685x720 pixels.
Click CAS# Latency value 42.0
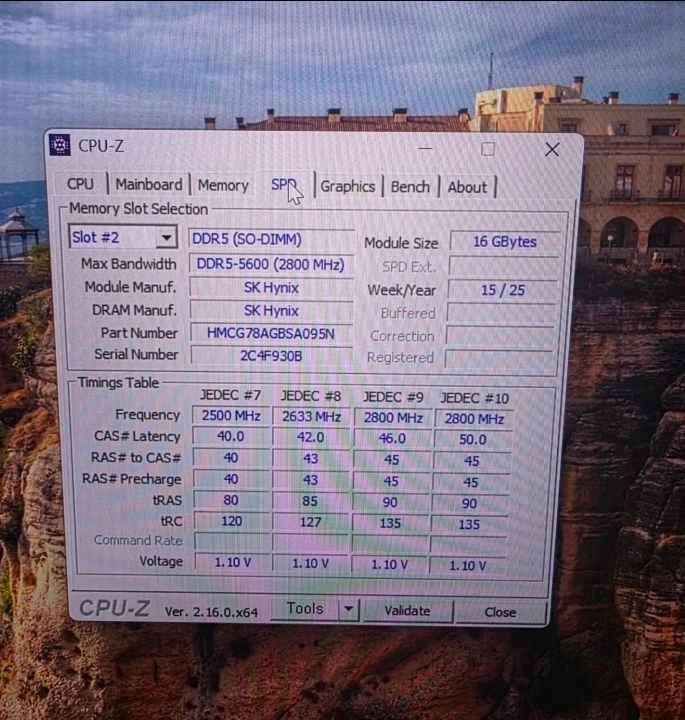pyautogui.click(x=311, y=437)
